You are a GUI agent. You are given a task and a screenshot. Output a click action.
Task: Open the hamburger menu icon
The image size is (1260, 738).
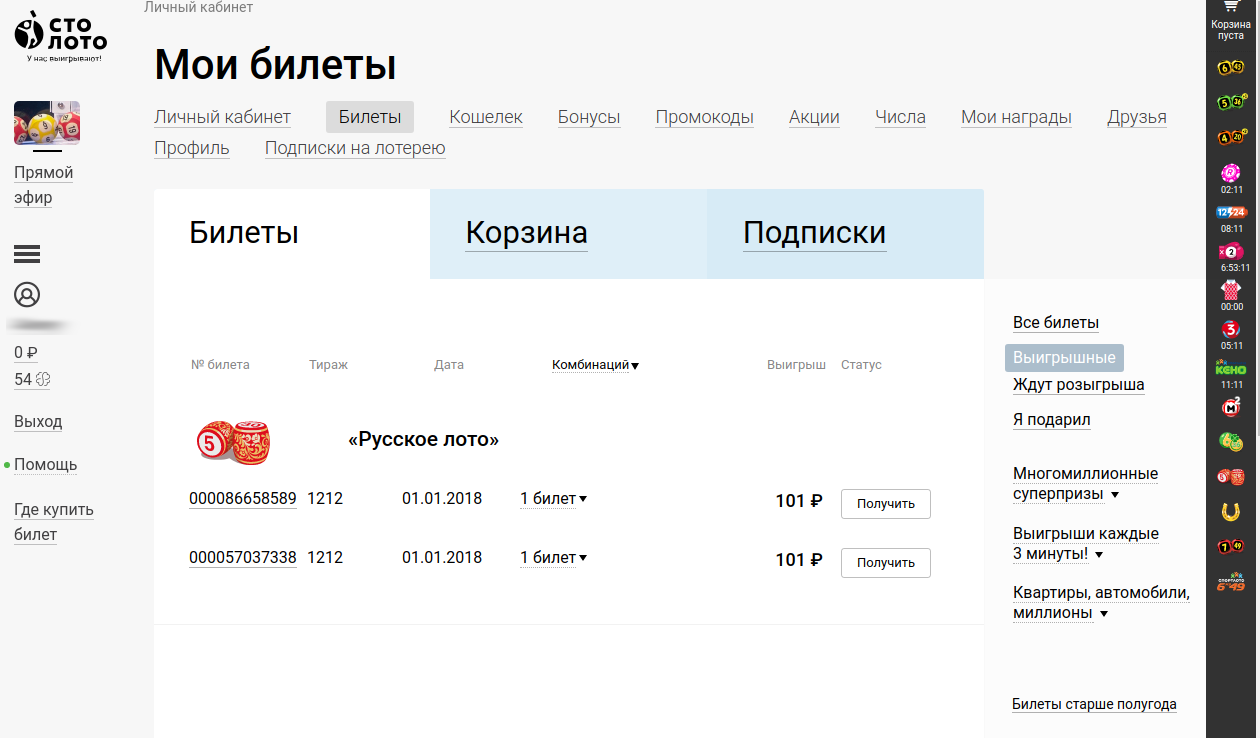[x=27, y=254]
